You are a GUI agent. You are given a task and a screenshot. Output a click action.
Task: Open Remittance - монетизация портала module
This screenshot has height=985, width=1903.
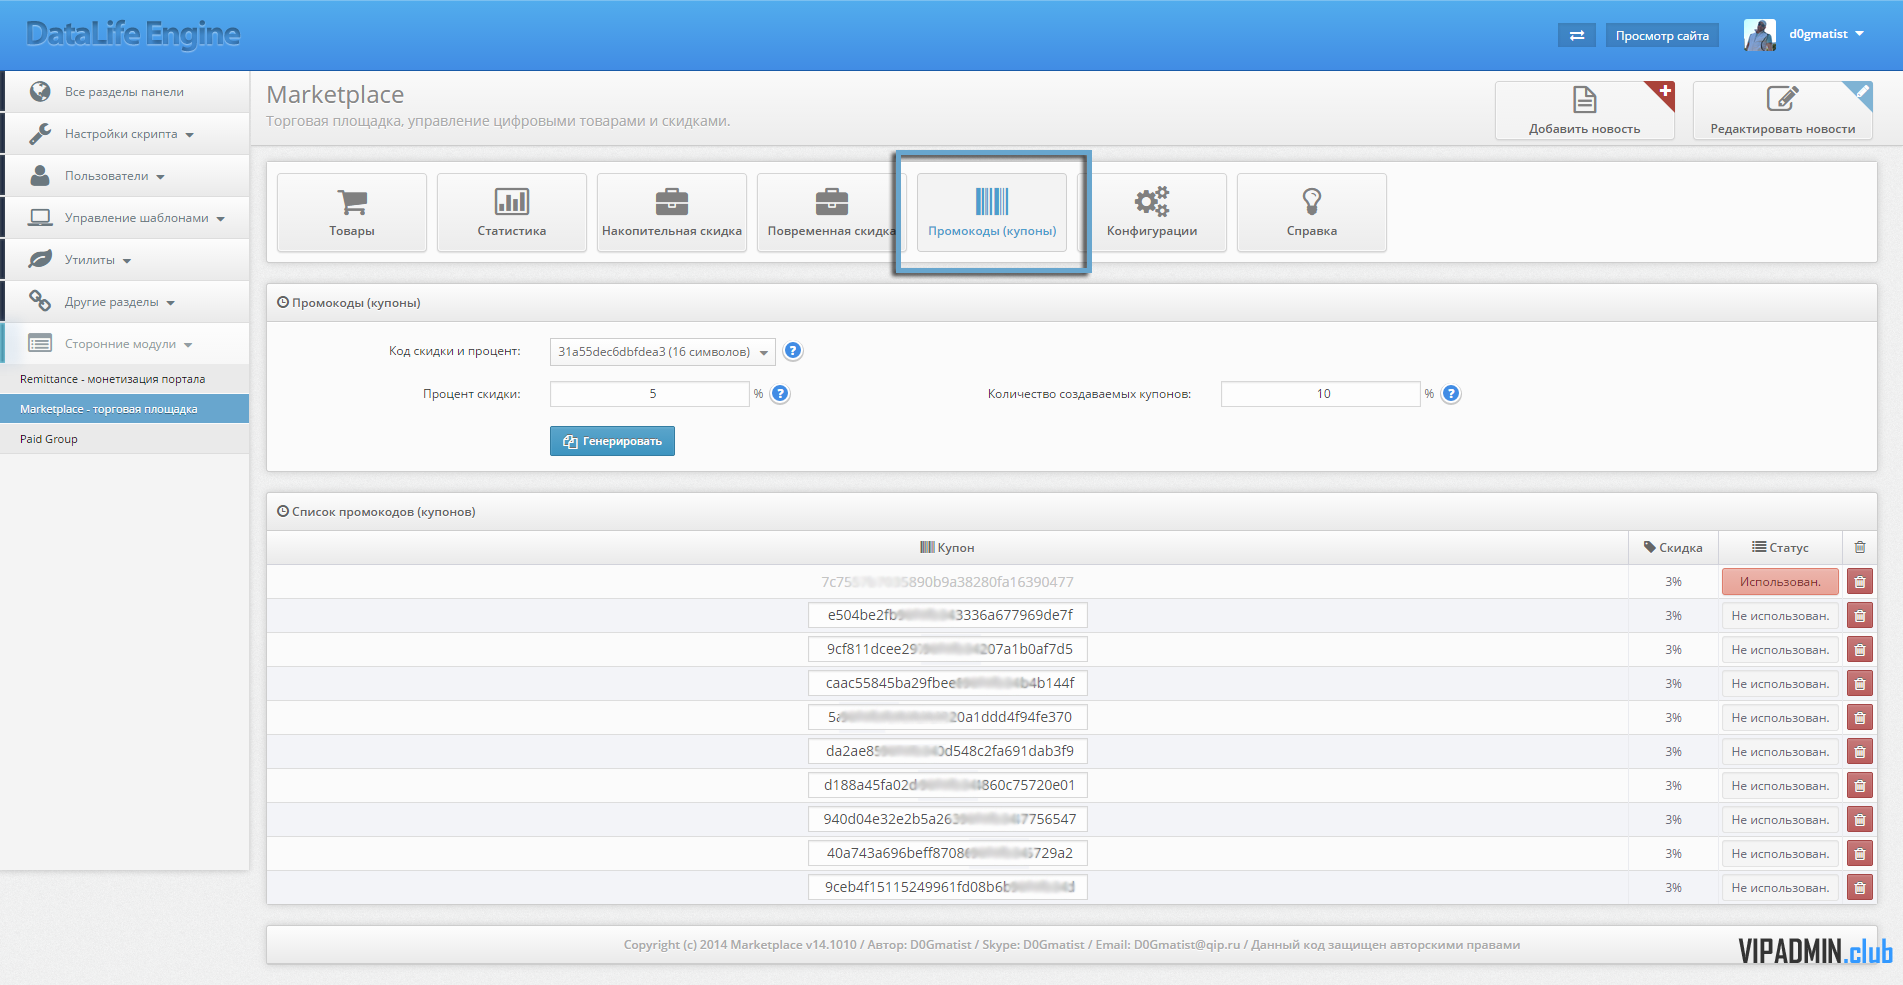coord(125,379)
